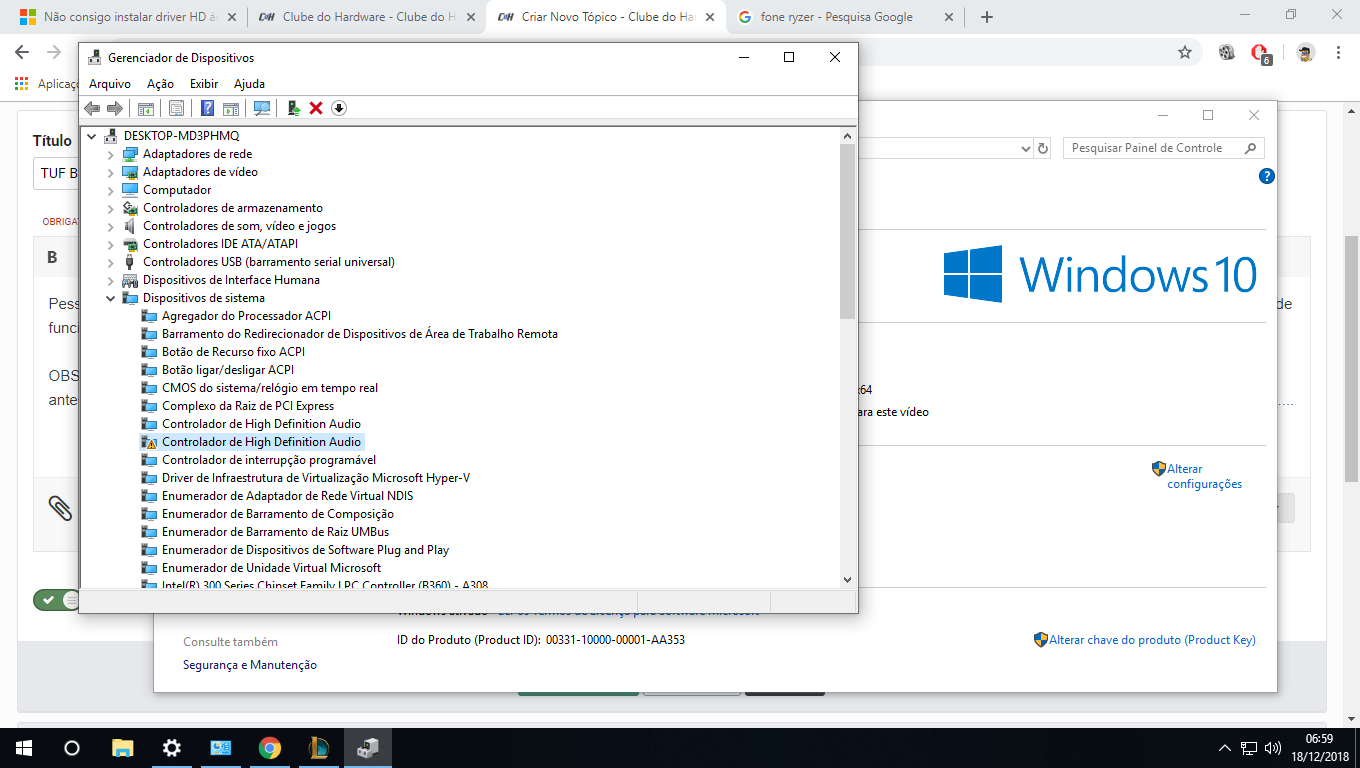The height and width of the screenshot is (768, 1360).
Task: Expand Adaptadores de rede
Action: 110,154
